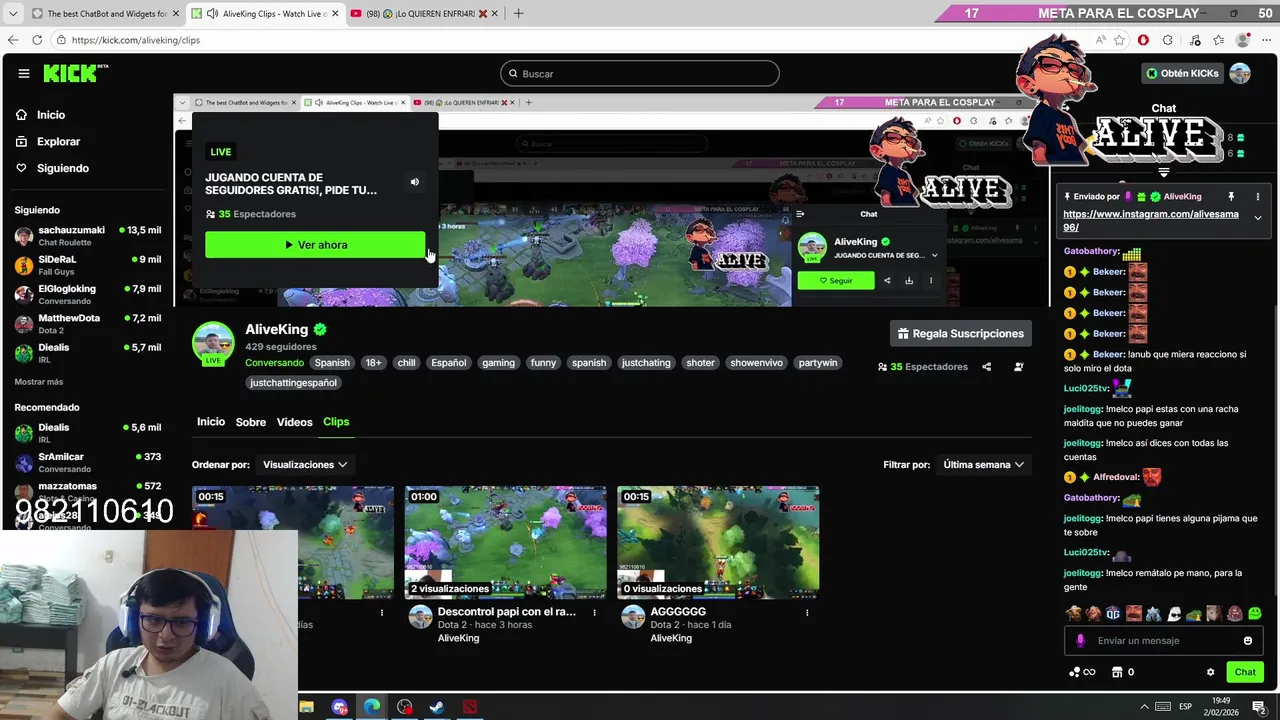This screenshot has height=720, width=1280.
Task: Click the Obtén KICKs button
Action: point(1182,73)
